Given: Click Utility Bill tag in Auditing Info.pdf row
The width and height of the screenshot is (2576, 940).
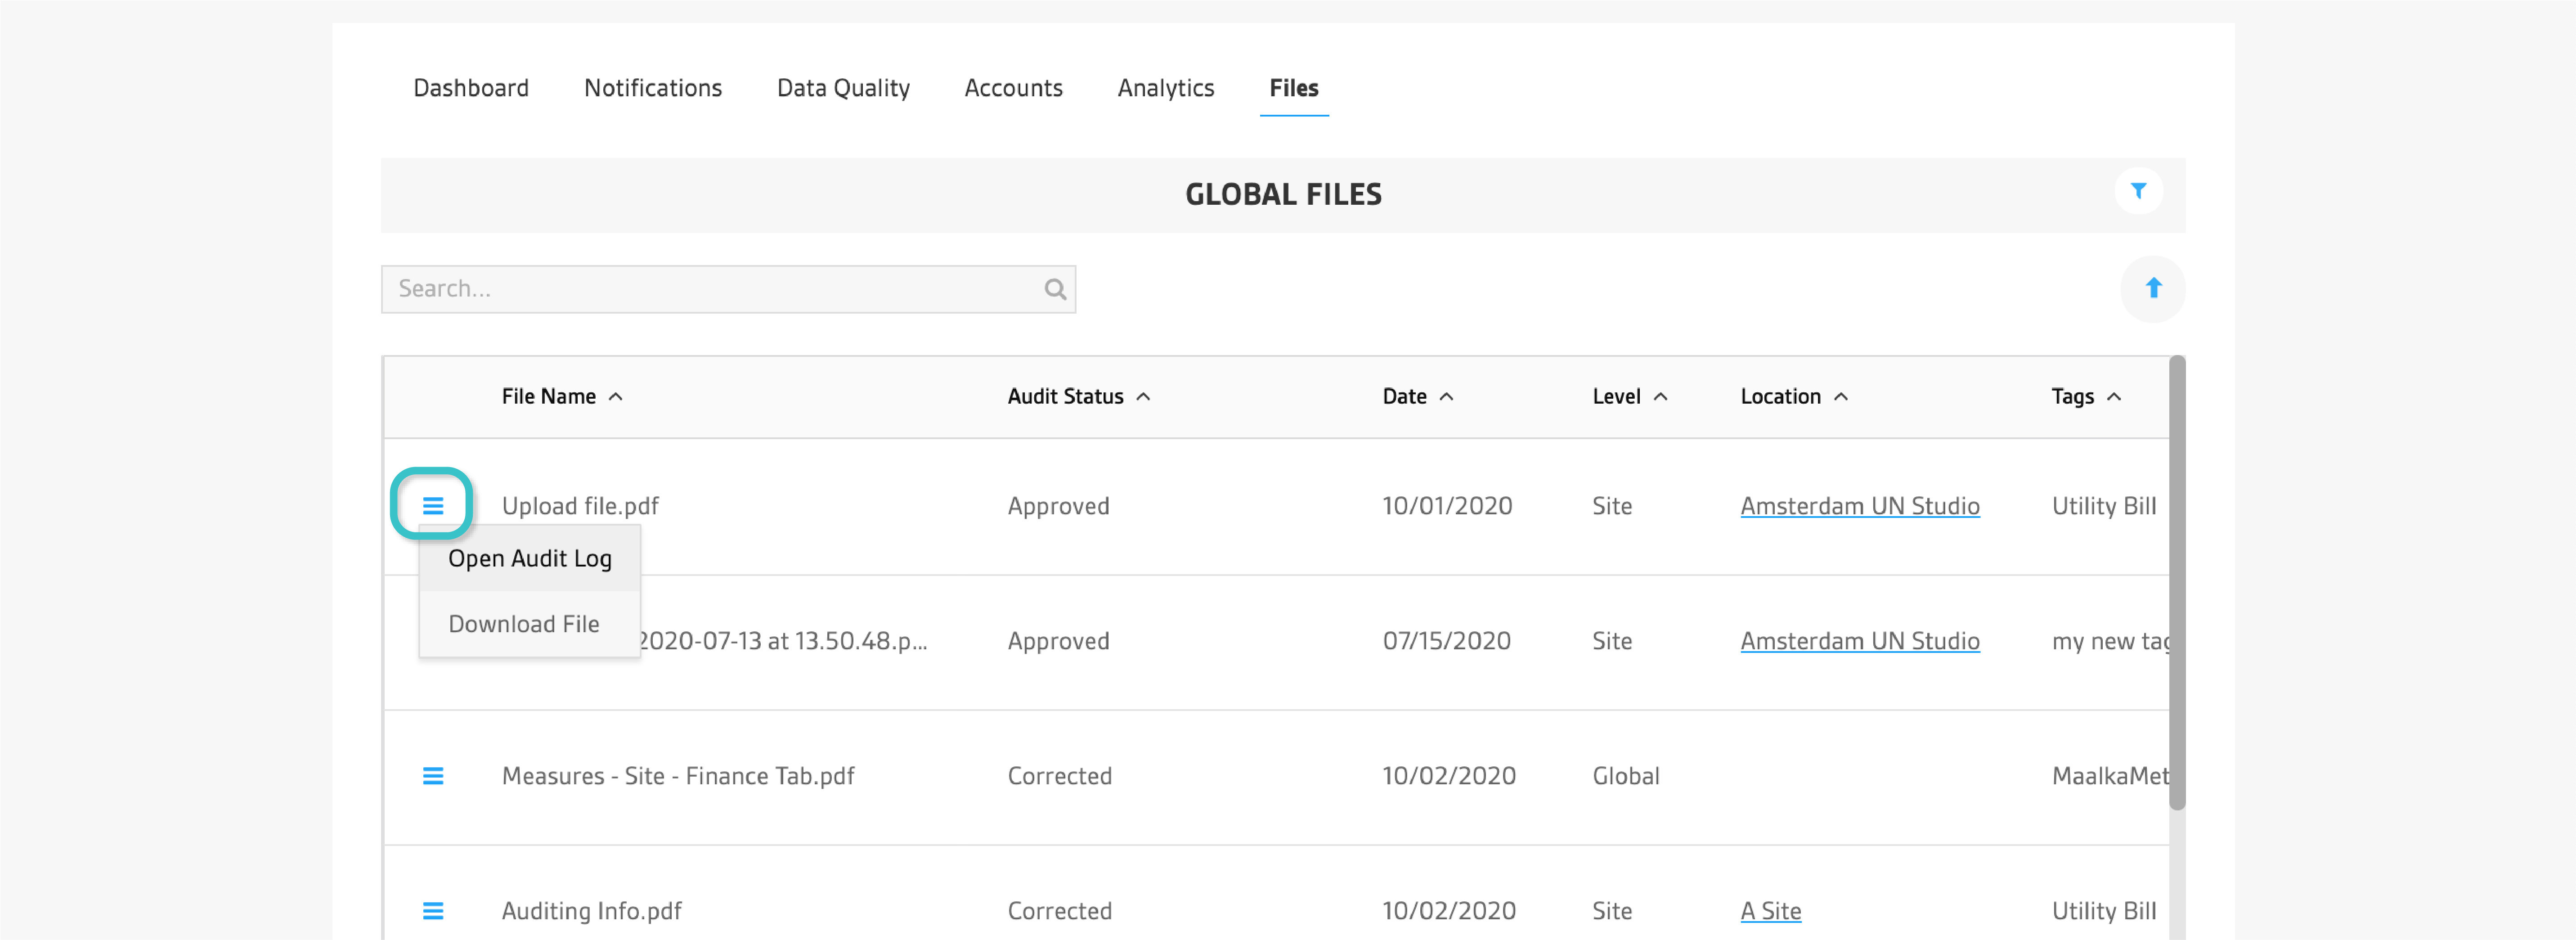Looking at the screenshot, I should 2104,911.
